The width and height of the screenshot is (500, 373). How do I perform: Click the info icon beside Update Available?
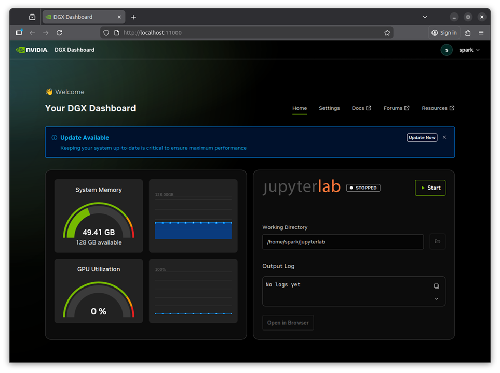coord(54,138)
